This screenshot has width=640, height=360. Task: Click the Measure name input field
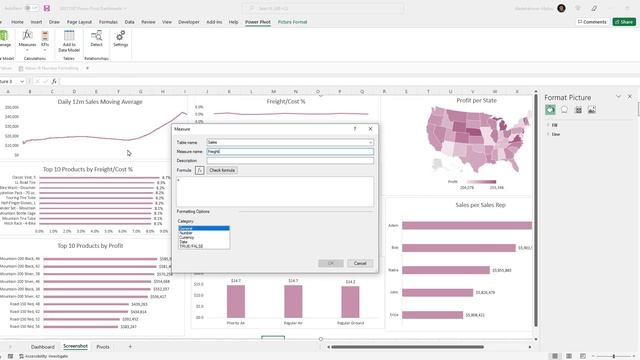click(290, 151)
